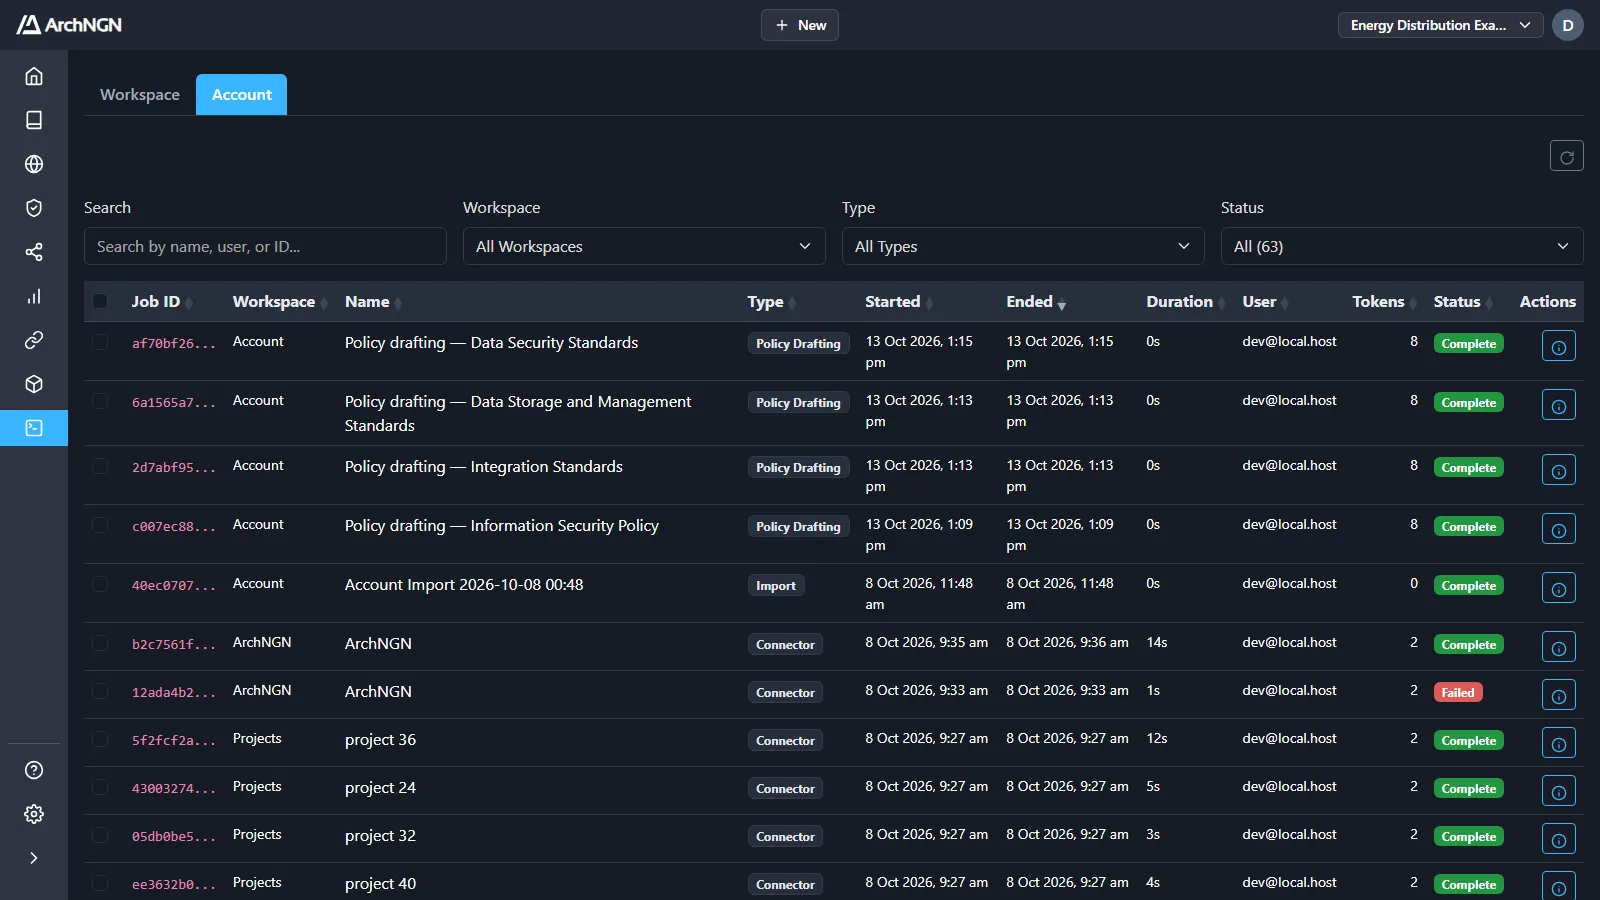Open the book/library sidebar icon
The height and width of the screenshot is (900, 1600).
point(34,120)
